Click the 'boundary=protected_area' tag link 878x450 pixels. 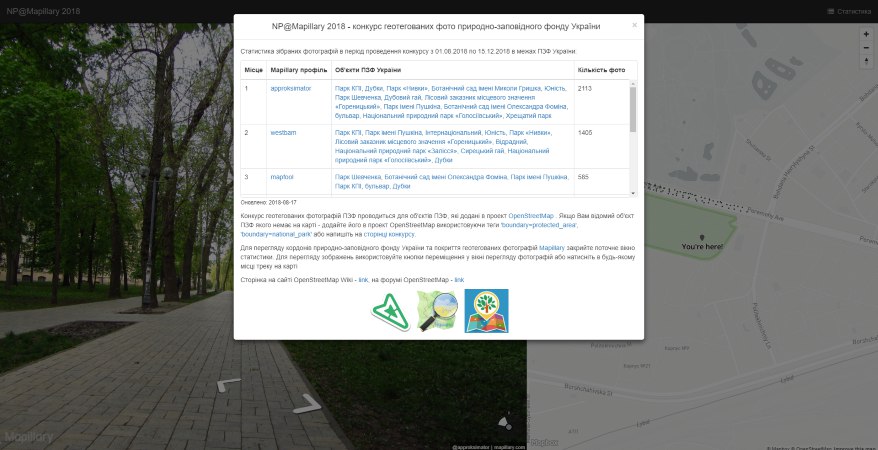pyautogui.click(x=538, y=225)
